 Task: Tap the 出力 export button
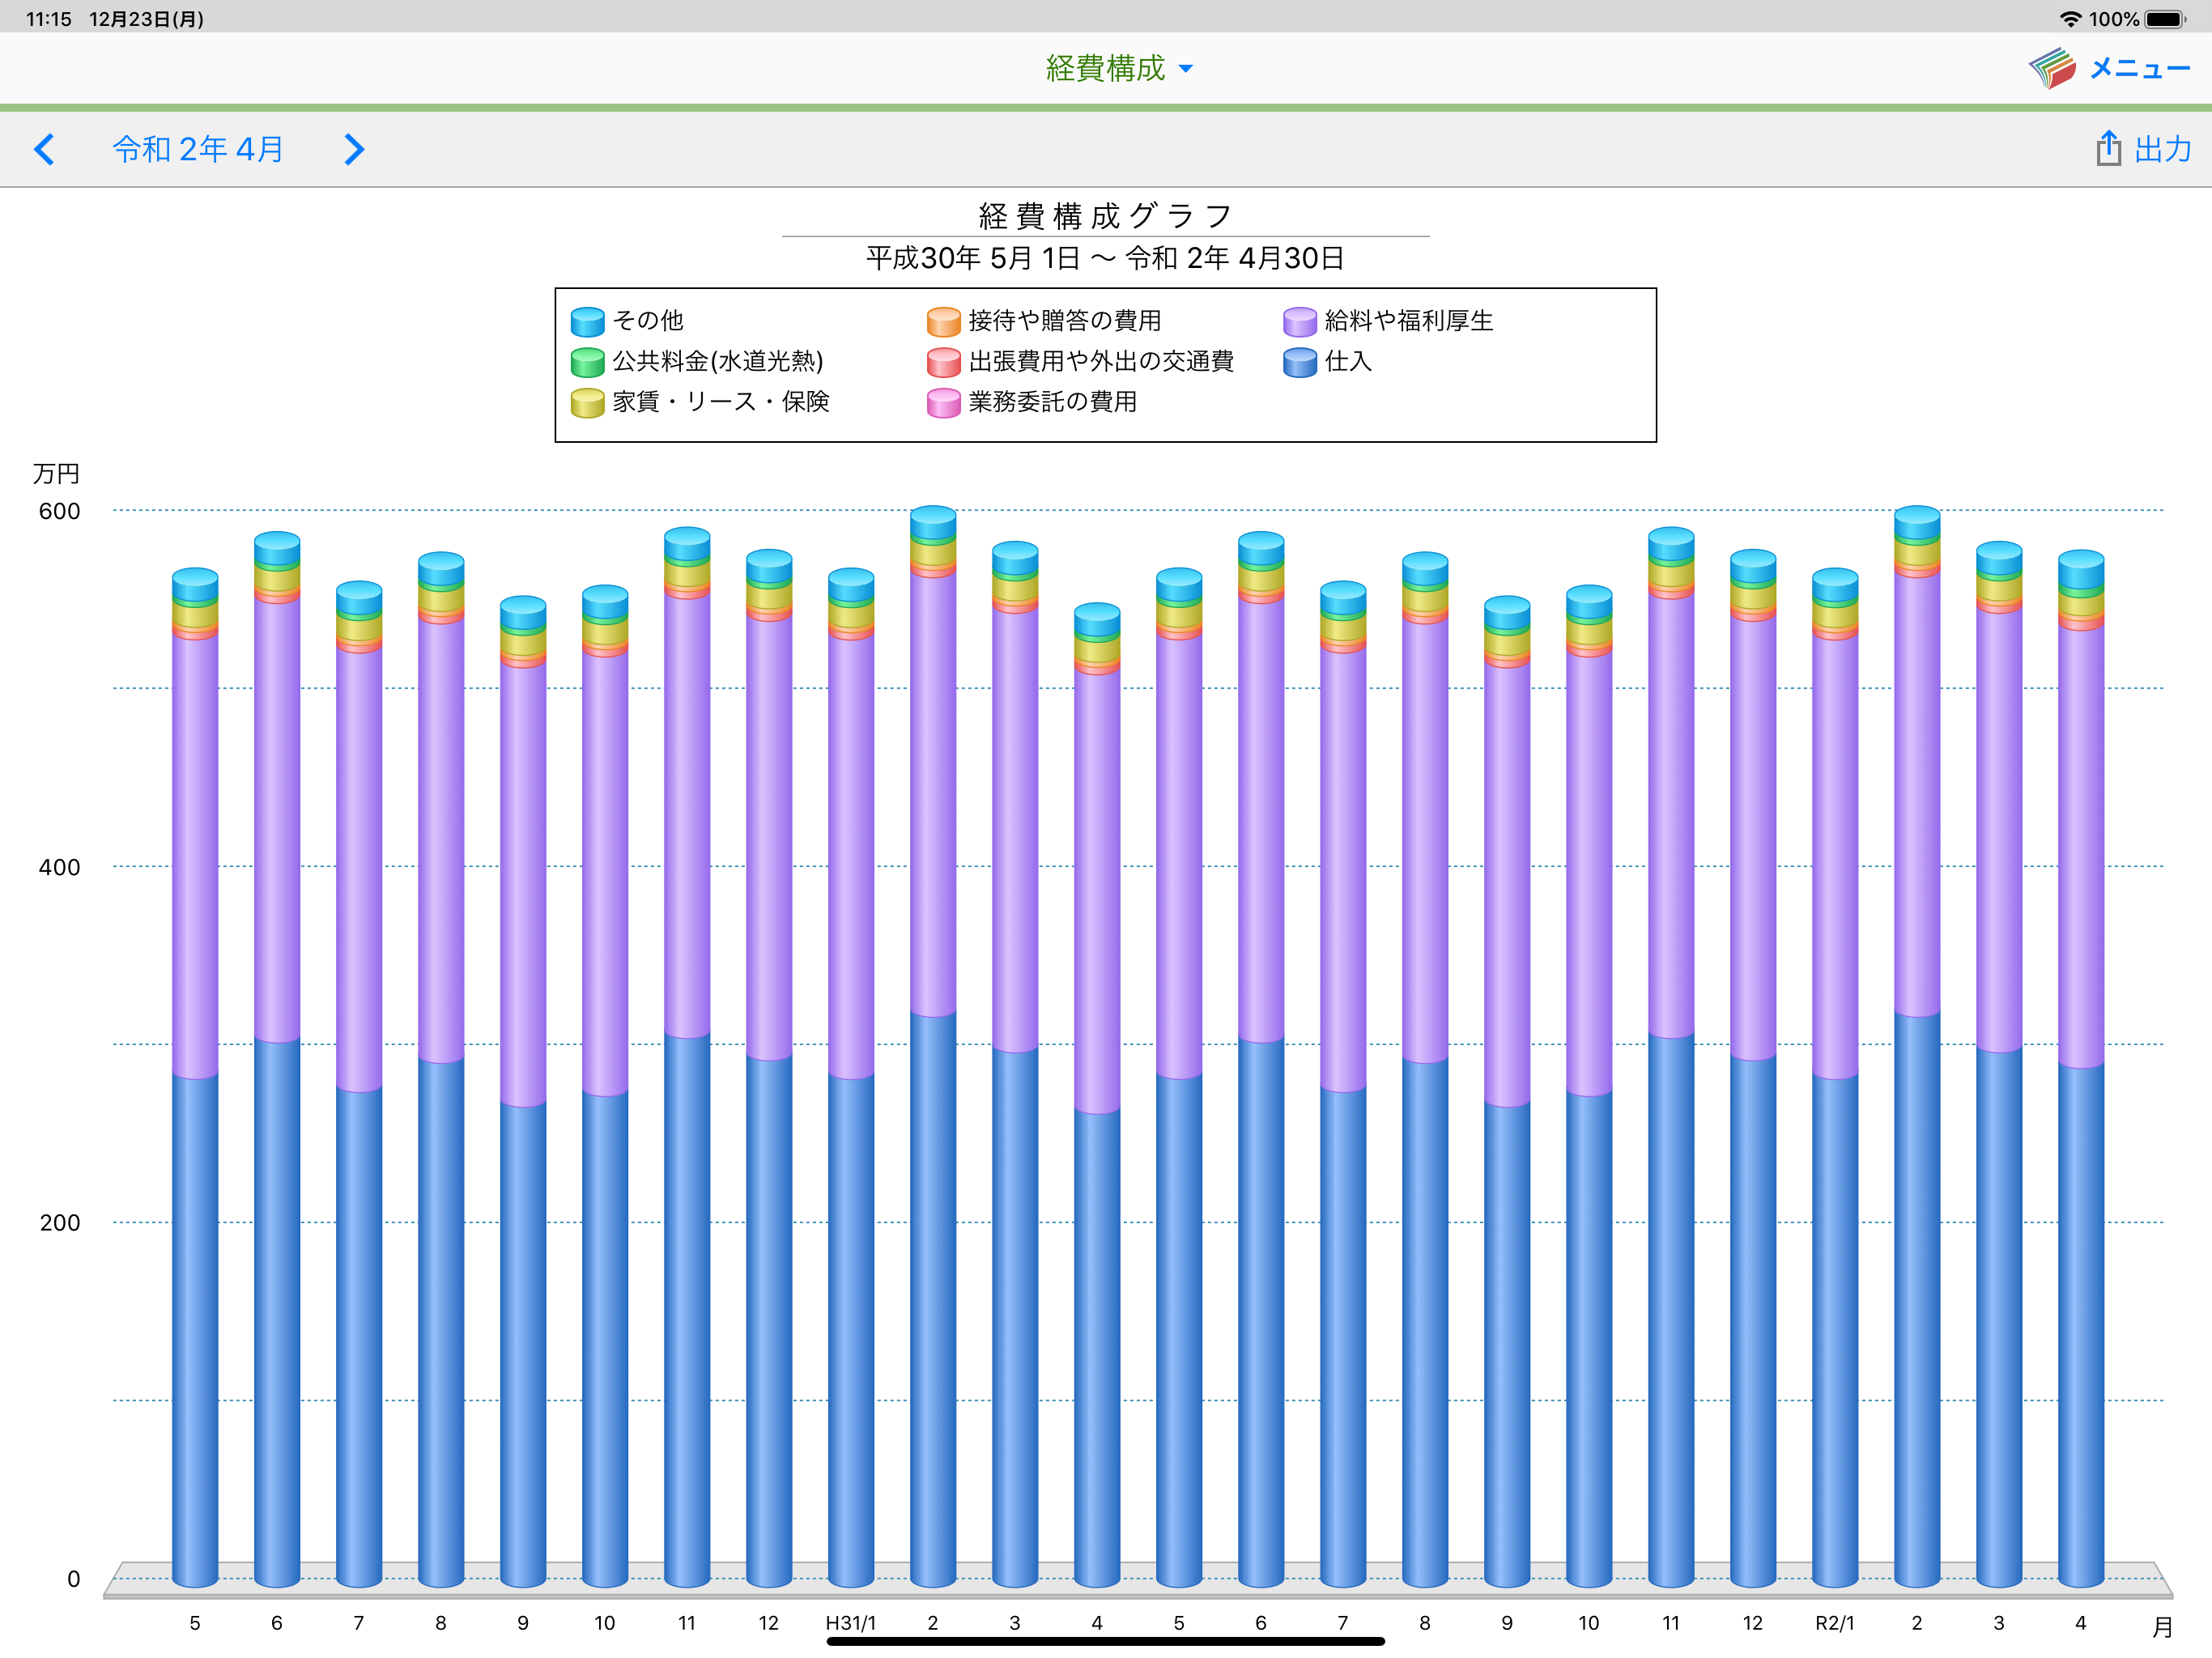2162,149
